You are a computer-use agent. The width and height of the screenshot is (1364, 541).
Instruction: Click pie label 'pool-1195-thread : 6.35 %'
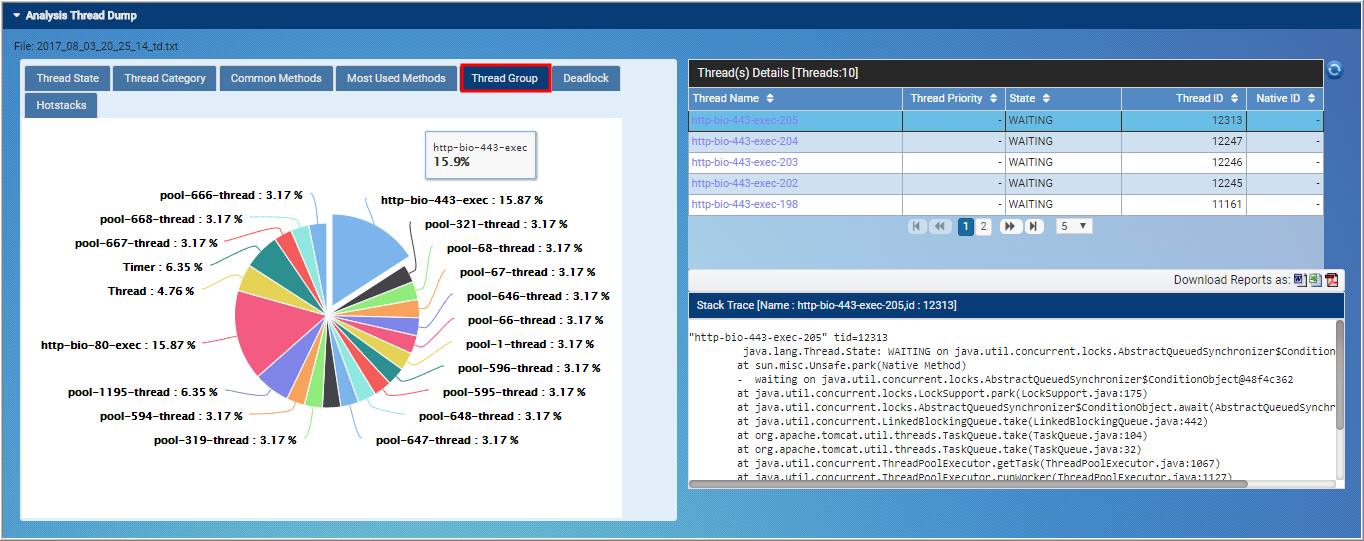click(x=143, y=392)
